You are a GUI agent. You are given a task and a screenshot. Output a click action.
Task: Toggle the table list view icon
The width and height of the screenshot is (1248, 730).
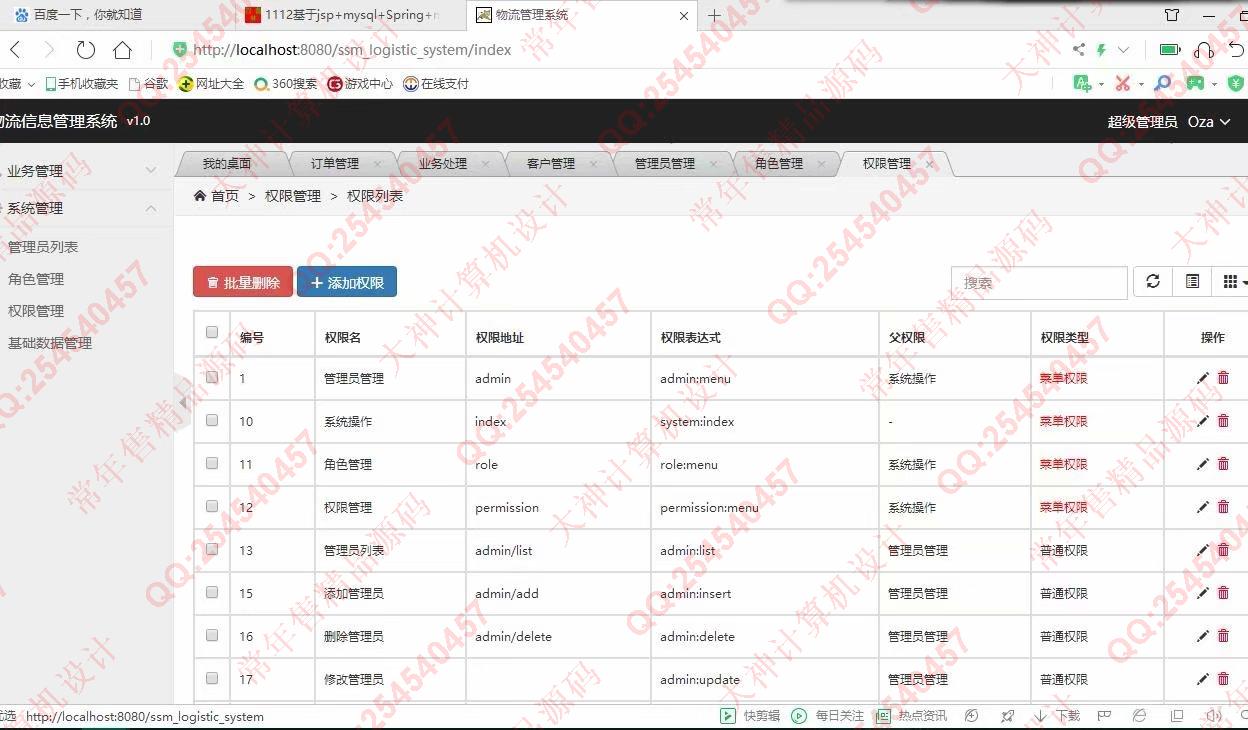[x=1192, y=282]
